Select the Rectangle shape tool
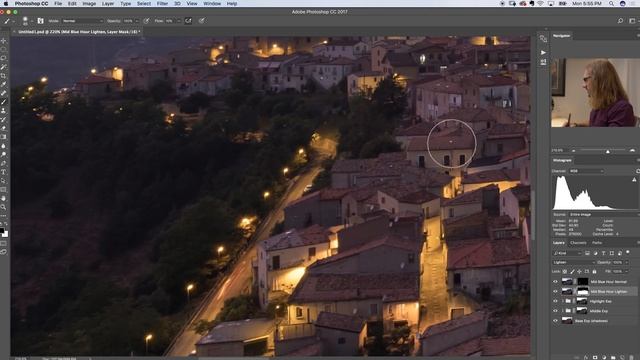Viewport: 640px width, 360px height. coord(4,189)
